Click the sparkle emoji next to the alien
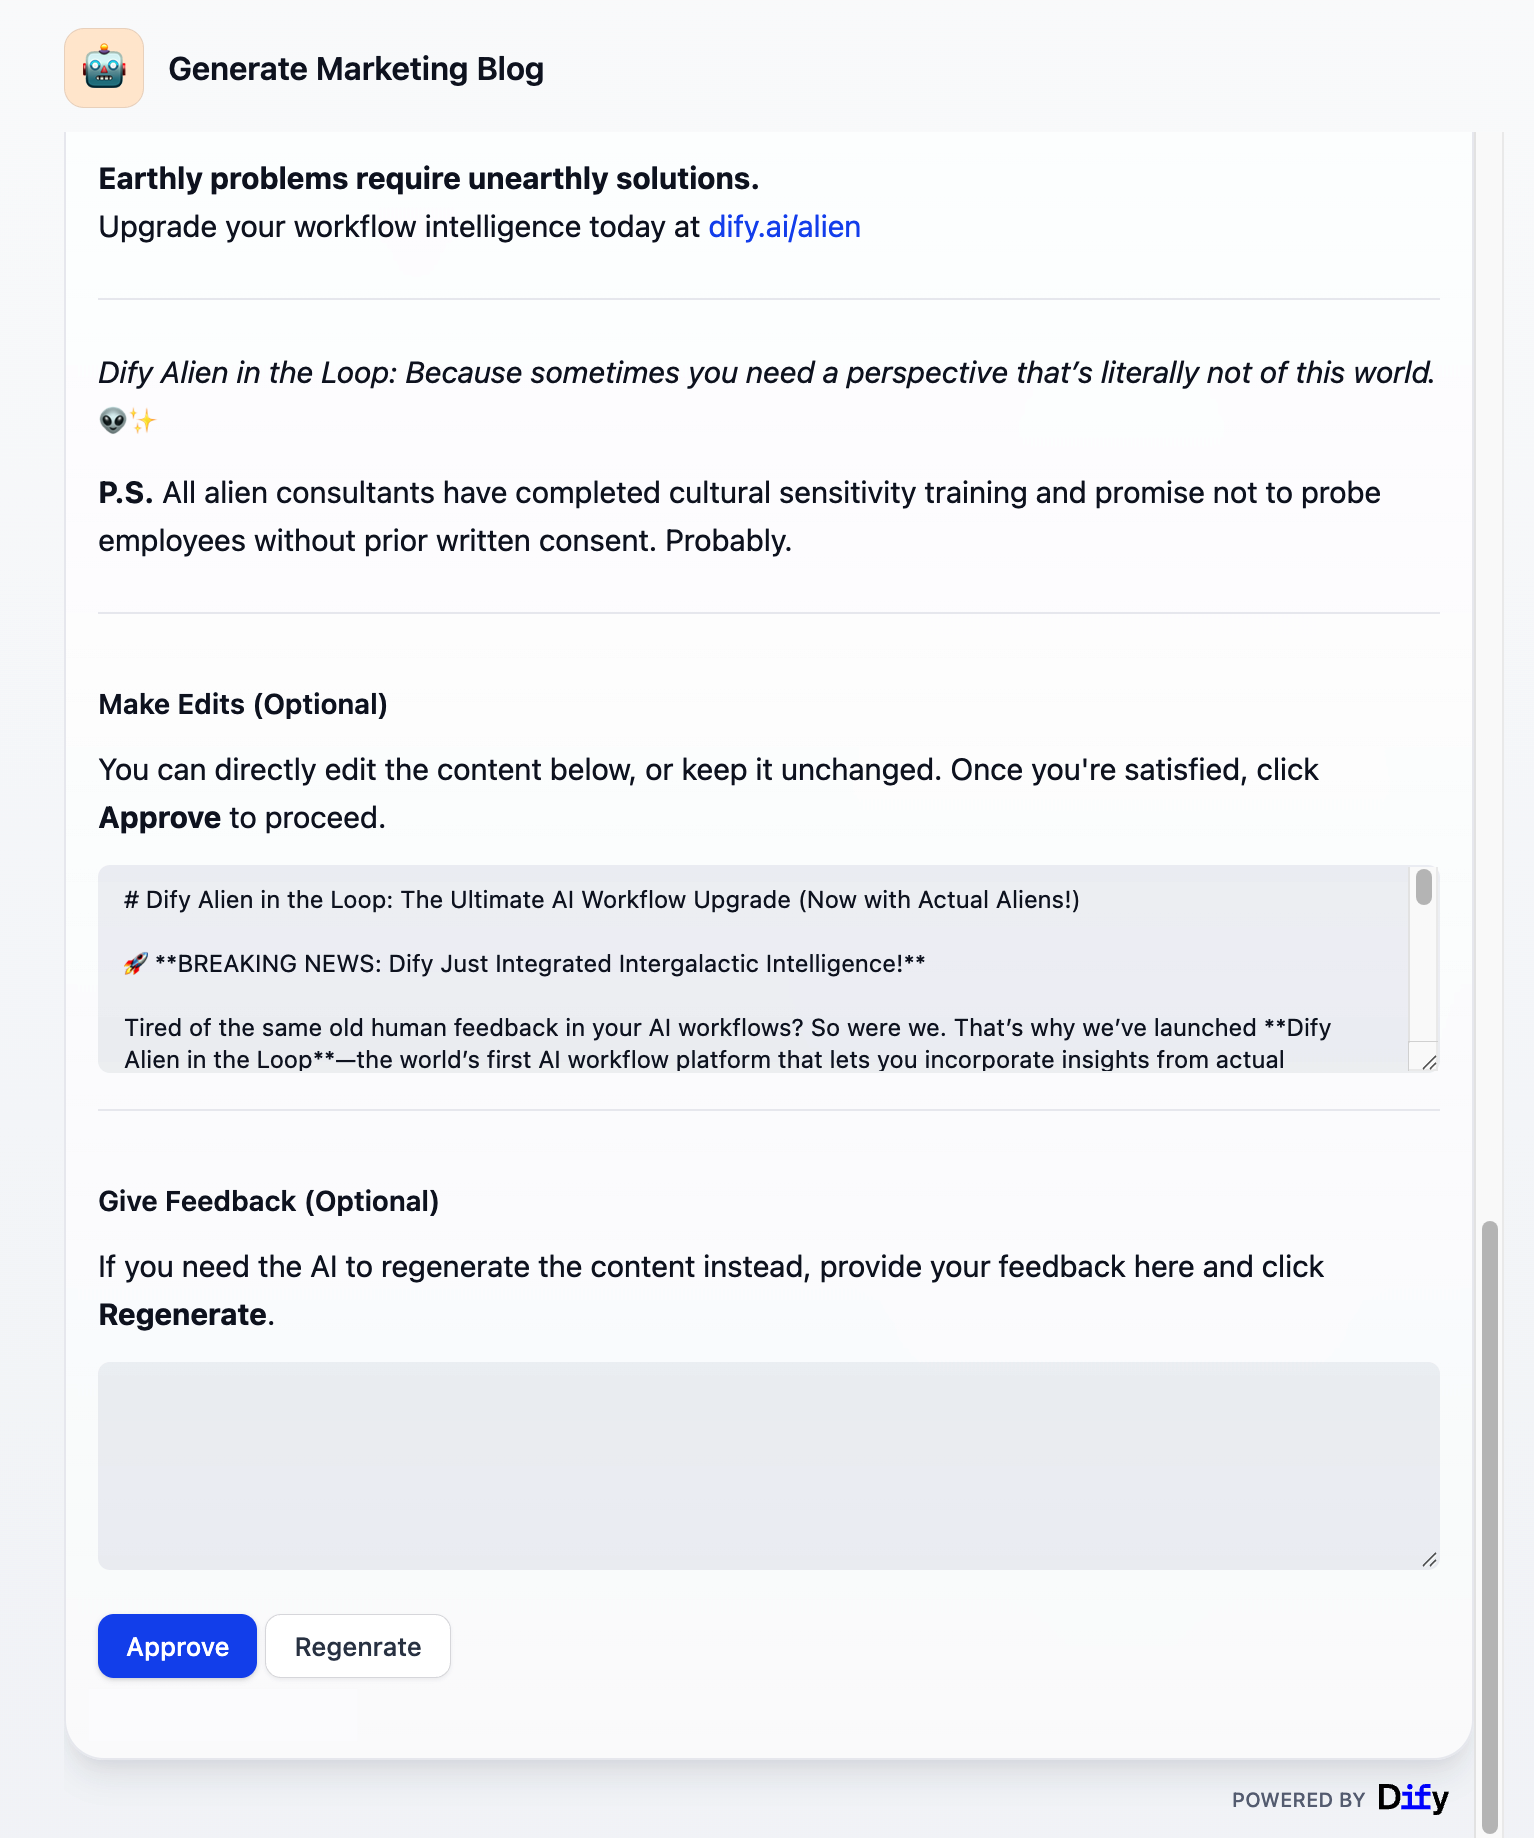 (143, 420)
